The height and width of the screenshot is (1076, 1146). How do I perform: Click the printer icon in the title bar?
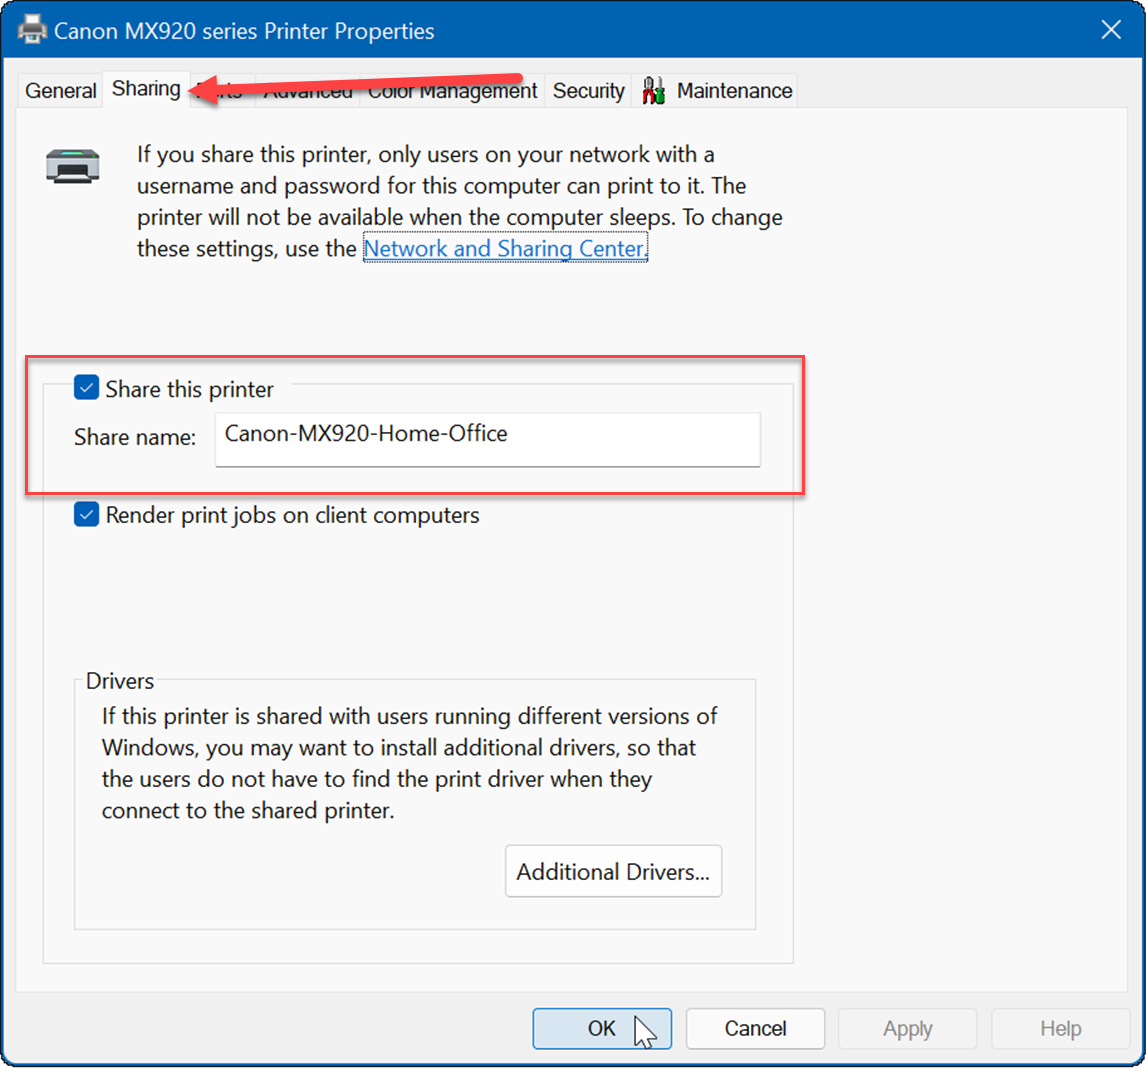click(x=32, y=30)
